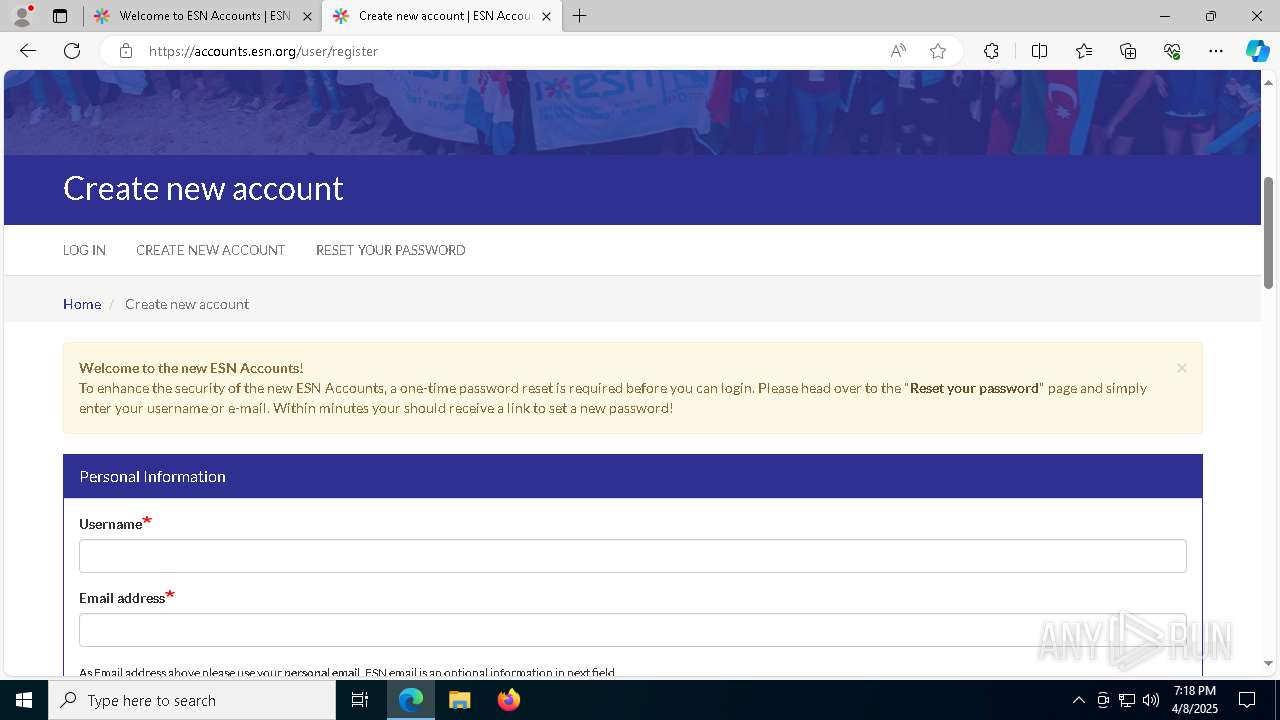
Task: Open volume control tray icon
Action: click(x=1151, y=700)
